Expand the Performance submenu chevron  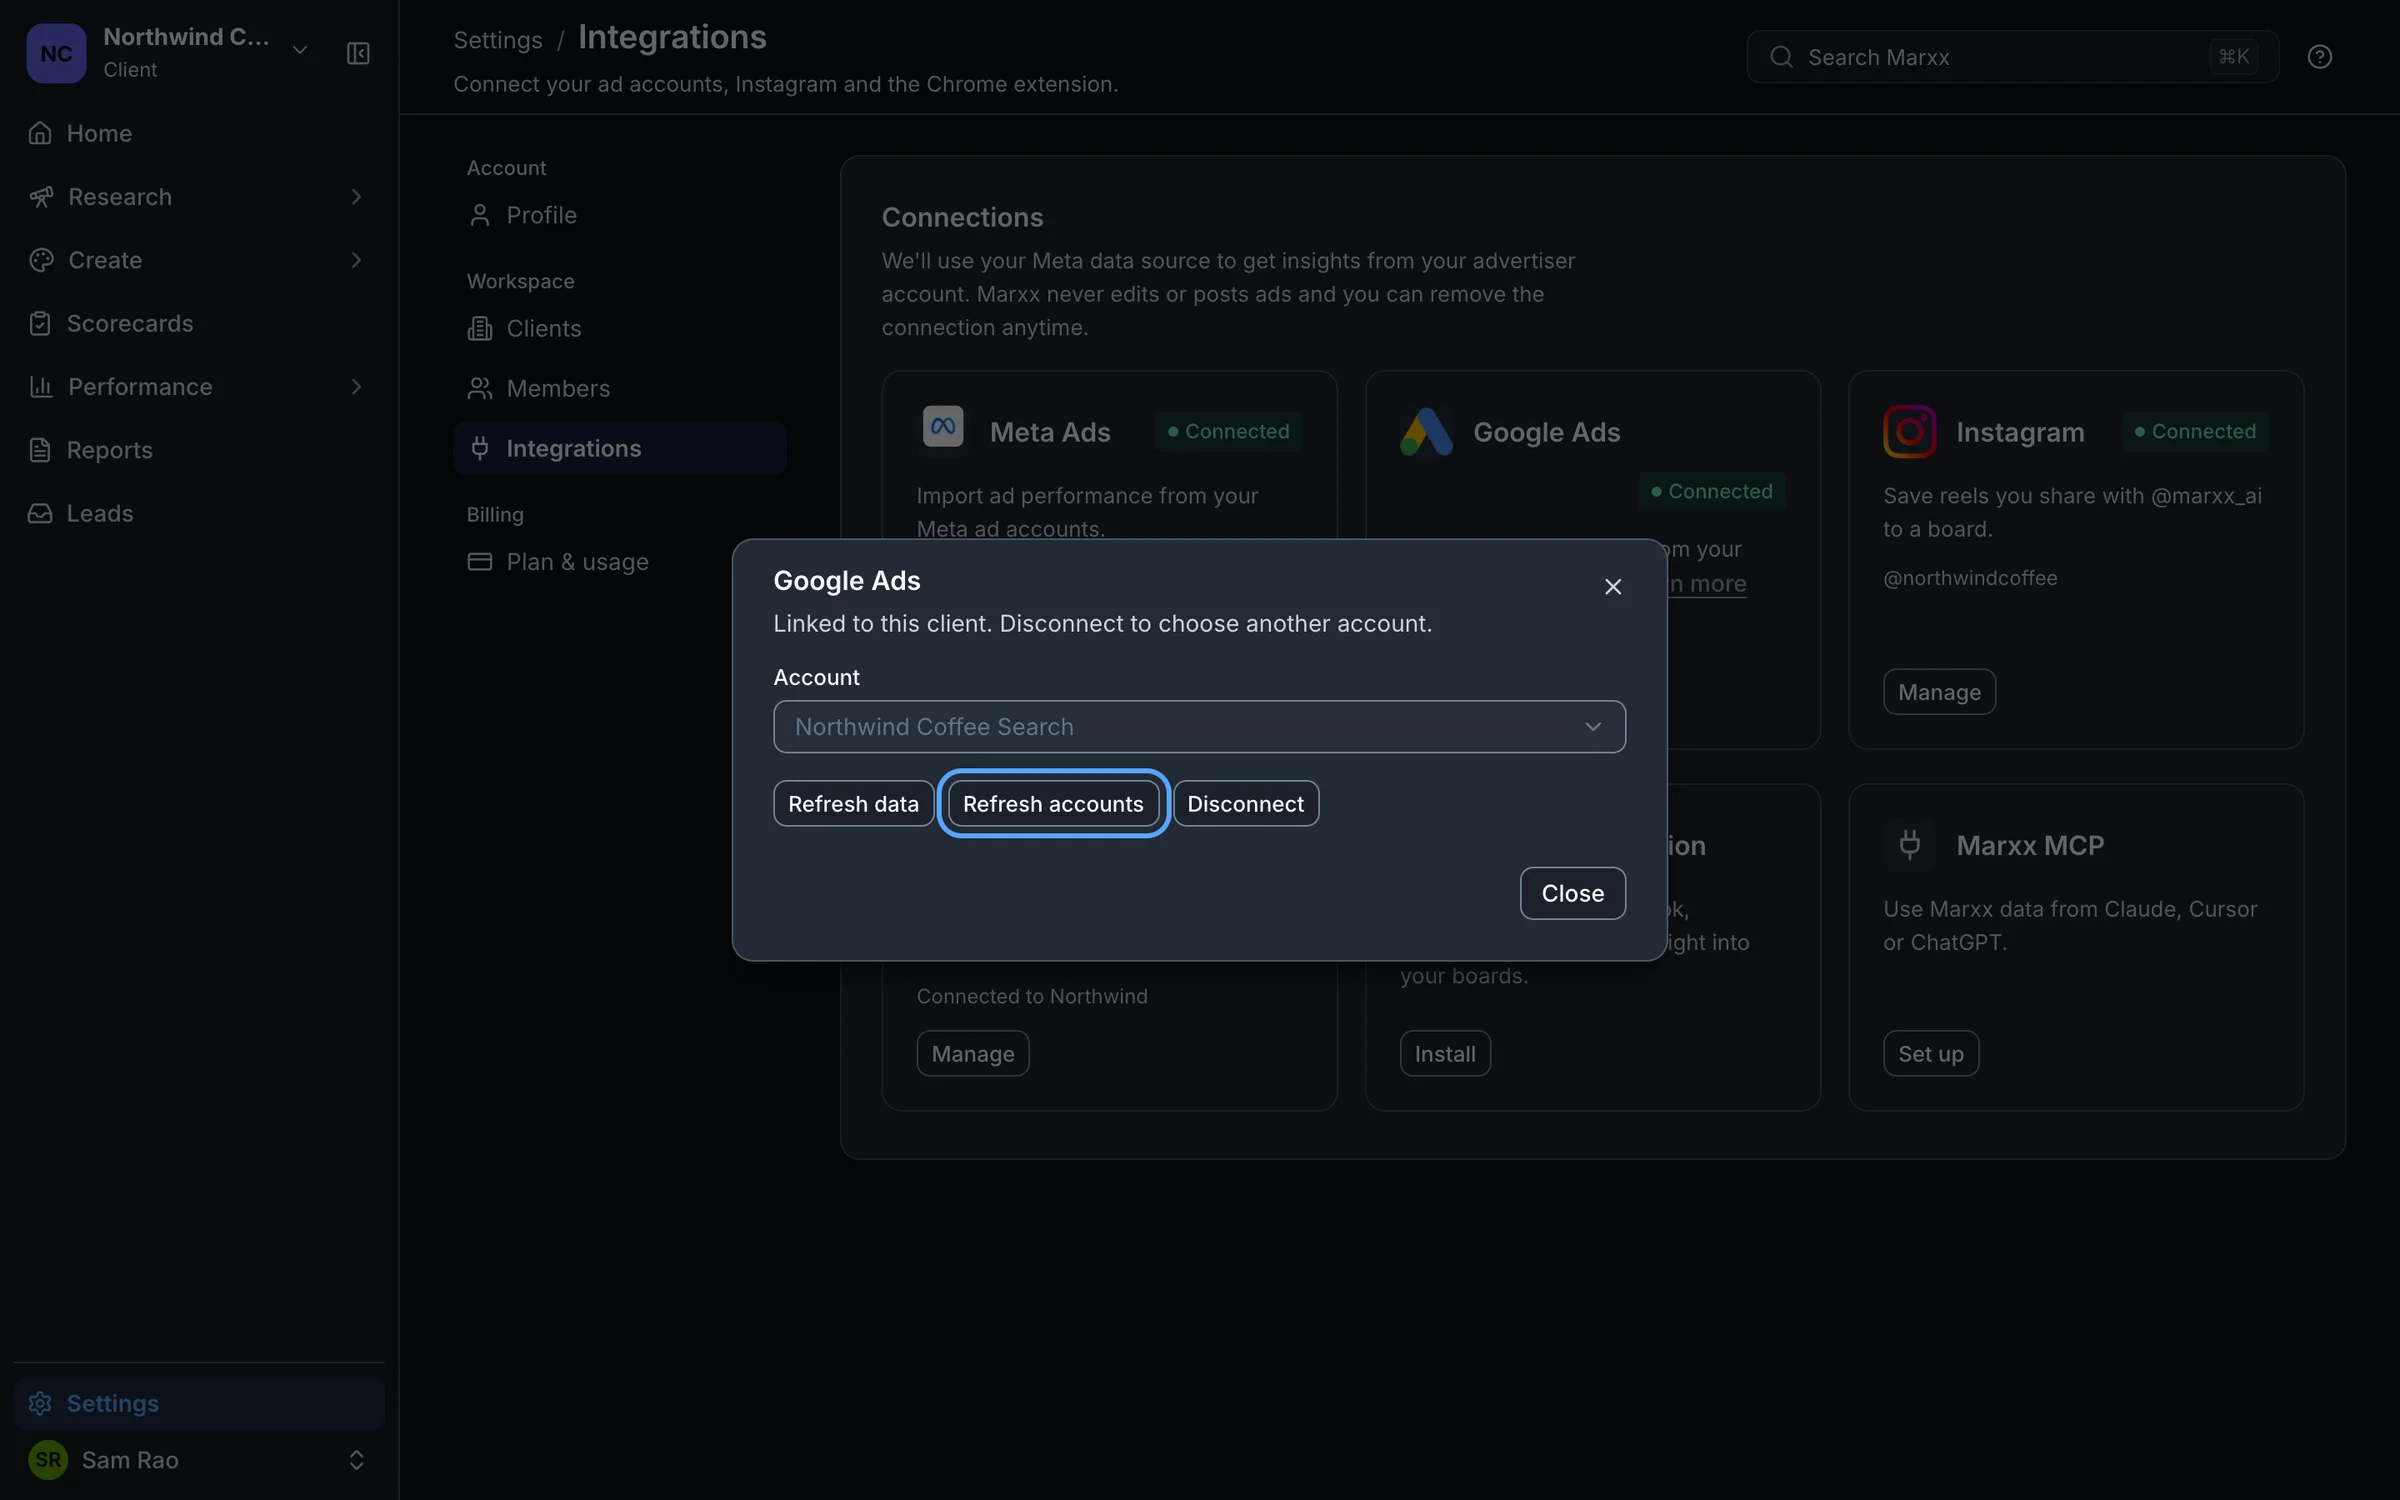(356, 387)
